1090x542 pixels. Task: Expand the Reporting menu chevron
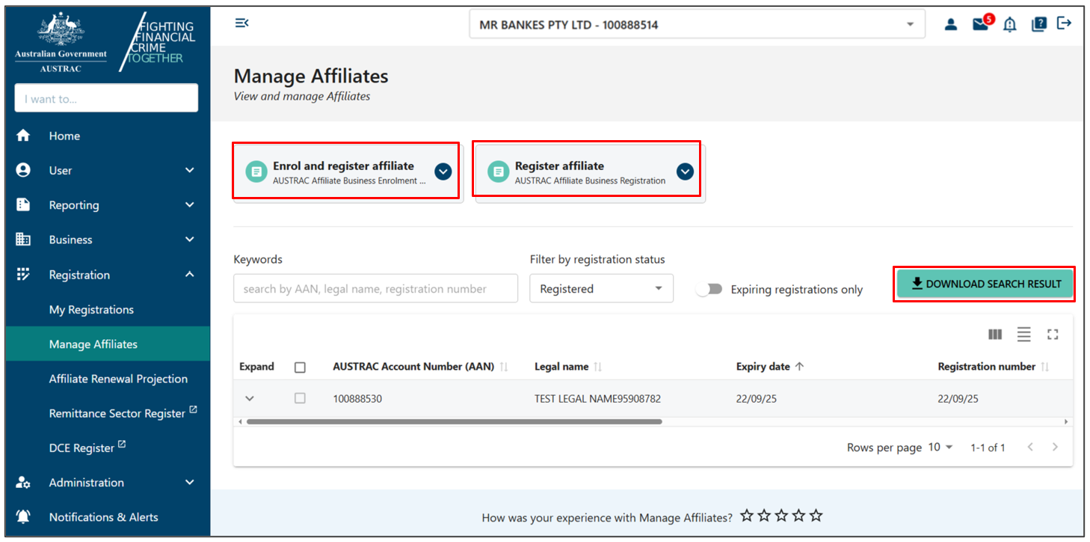click(190, 205)
